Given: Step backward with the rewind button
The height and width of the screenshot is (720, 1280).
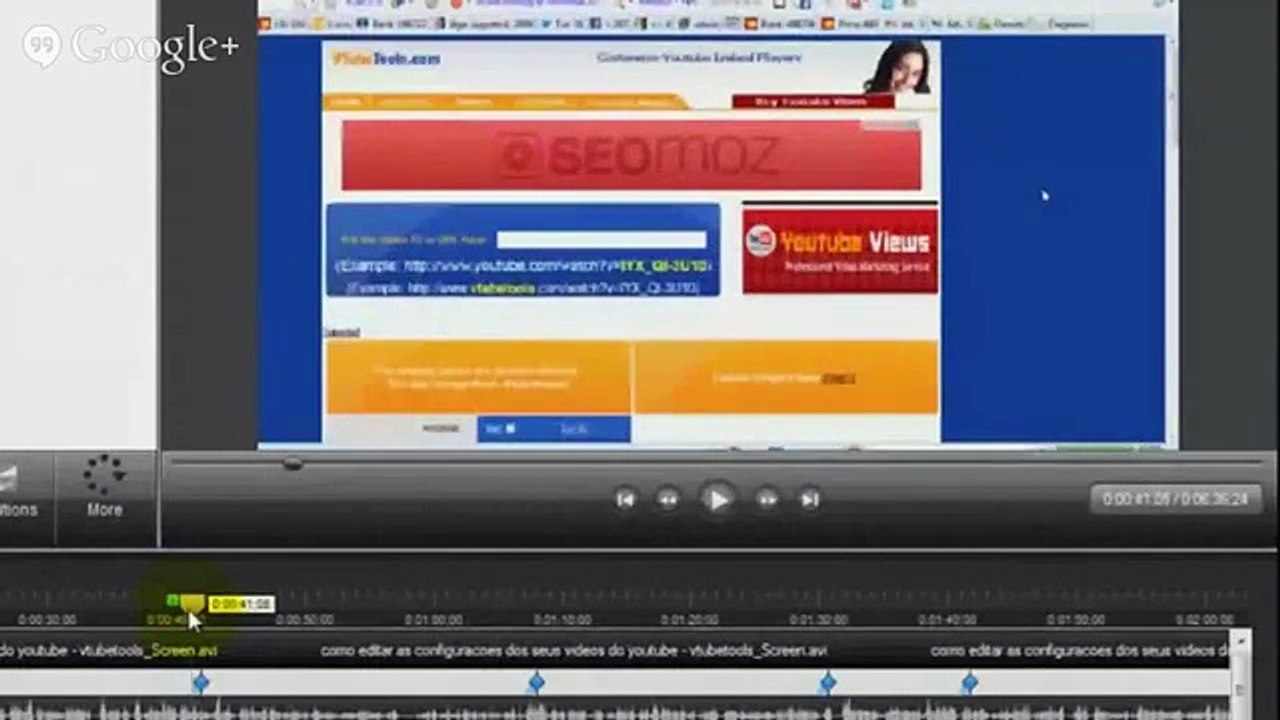Looking at the screenshot, I should (668, 499).
